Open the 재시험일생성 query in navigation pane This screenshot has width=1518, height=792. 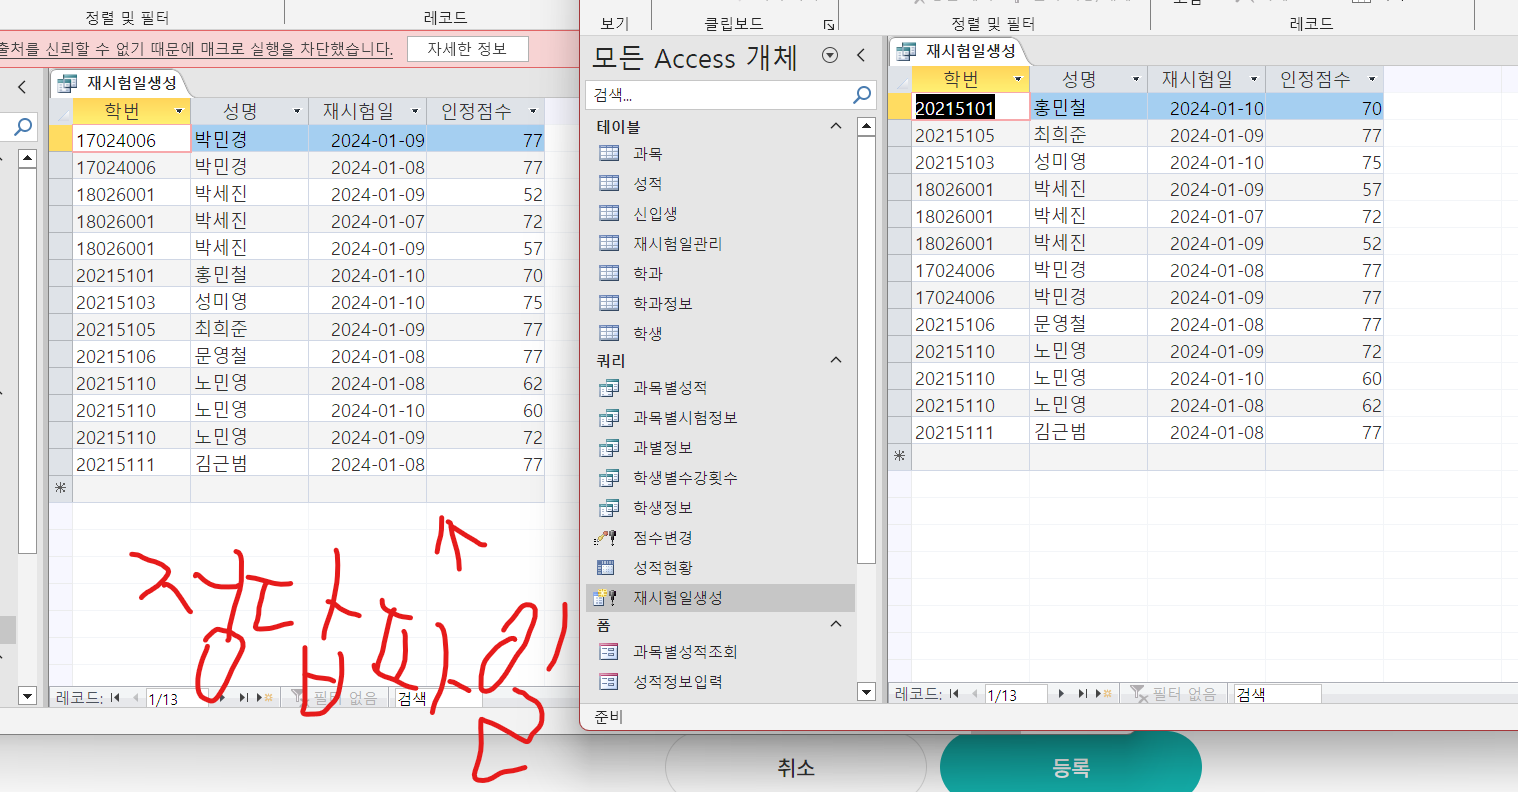(677, 598)
